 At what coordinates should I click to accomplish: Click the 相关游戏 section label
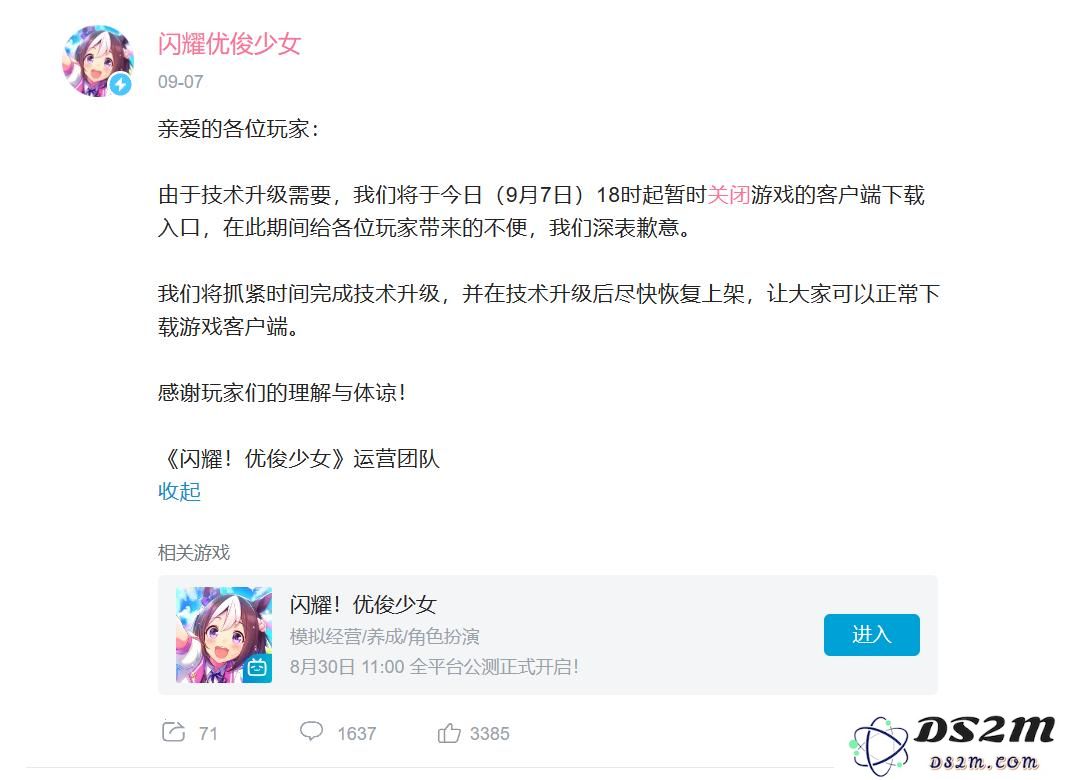point(193,552)
